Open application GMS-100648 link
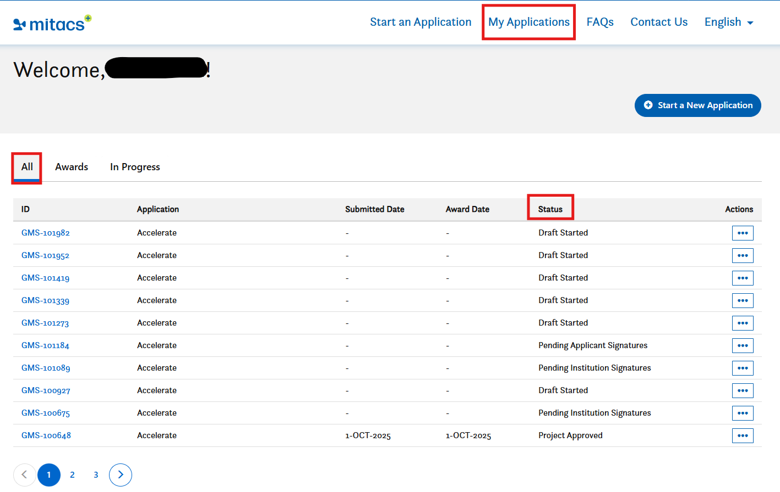Image resolution: width=780 pixels, height=492 pixels. [x=46, y=435]
